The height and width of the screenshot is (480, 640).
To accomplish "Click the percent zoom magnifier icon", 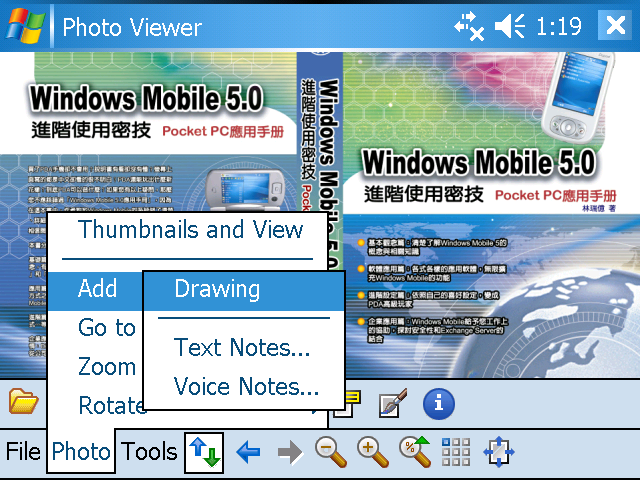I will coord(415,451).
